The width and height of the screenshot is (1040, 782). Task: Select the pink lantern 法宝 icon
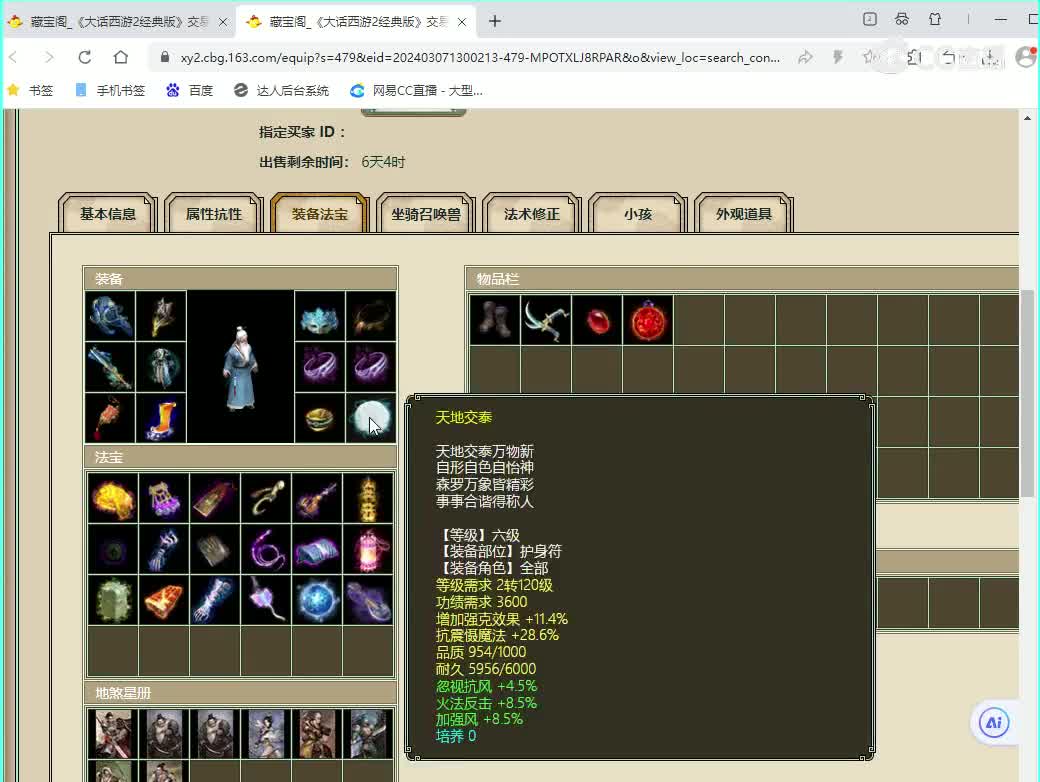point(368,549)
